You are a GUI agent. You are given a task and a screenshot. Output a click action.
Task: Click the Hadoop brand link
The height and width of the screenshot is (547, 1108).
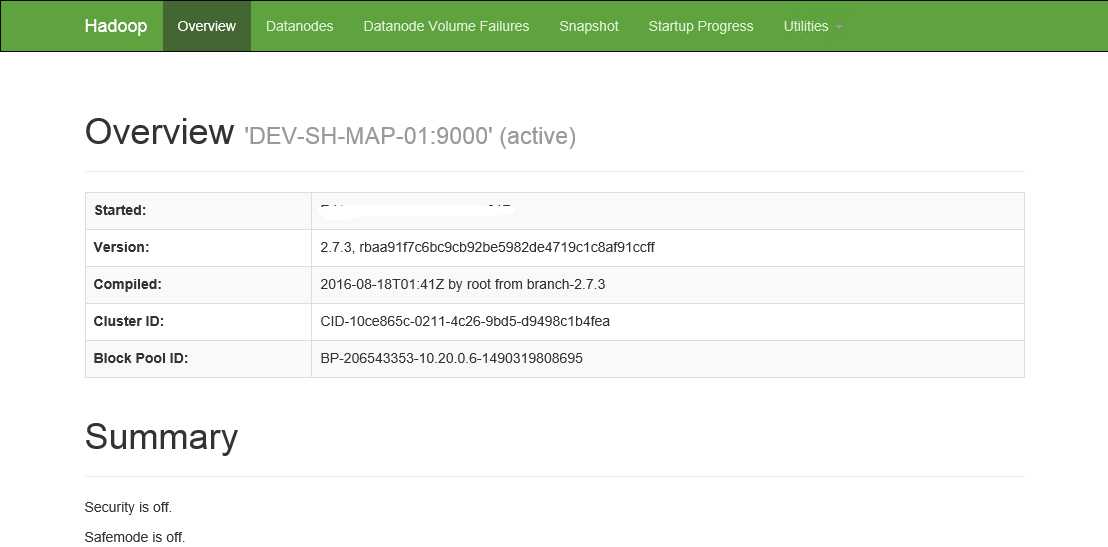(116, 26)
